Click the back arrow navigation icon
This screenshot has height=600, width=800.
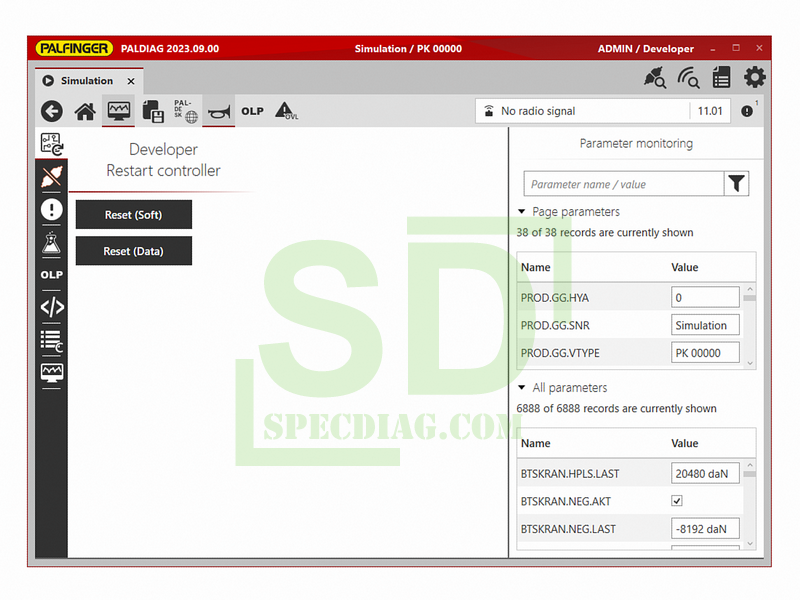pos(51,112)
